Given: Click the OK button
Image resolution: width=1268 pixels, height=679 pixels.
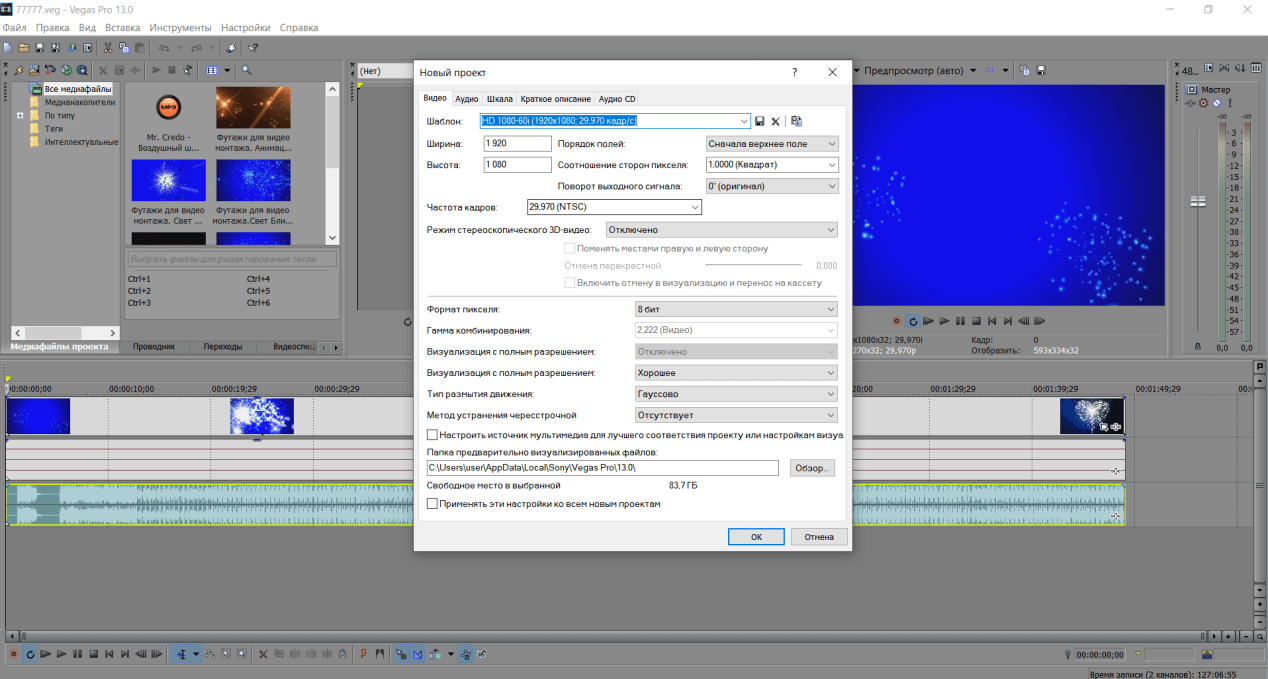Looking at the screenshot, I should pyautogui.click(x=756, y=537).
